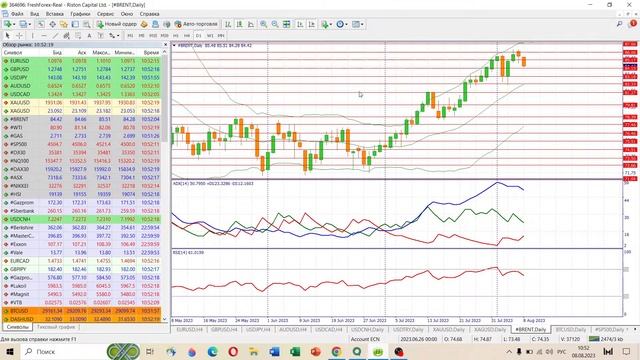Switch timeframe to M15
The height and width of the screenshot is (360, 640).
tap(153, 36)
